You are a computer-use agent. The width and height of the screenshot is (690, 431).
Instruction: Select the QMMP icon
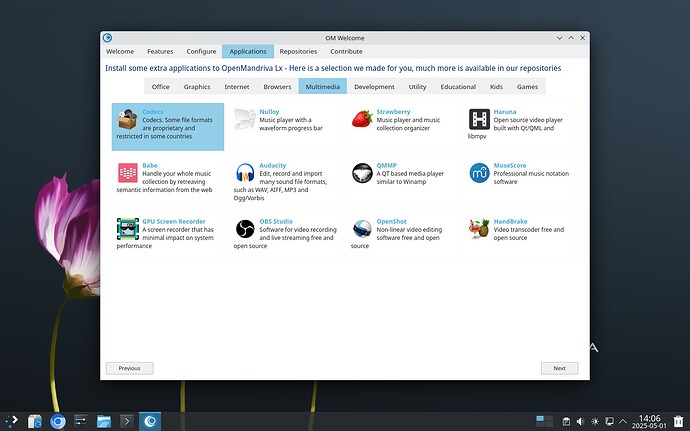pyautogui.click(x=362, y=173)
